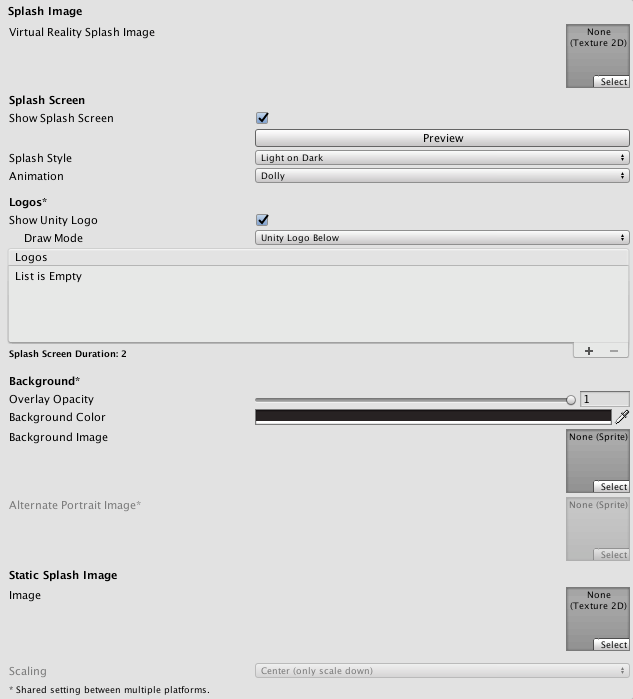
Task: Select a Background Image sprite
Action: [611, 486]
